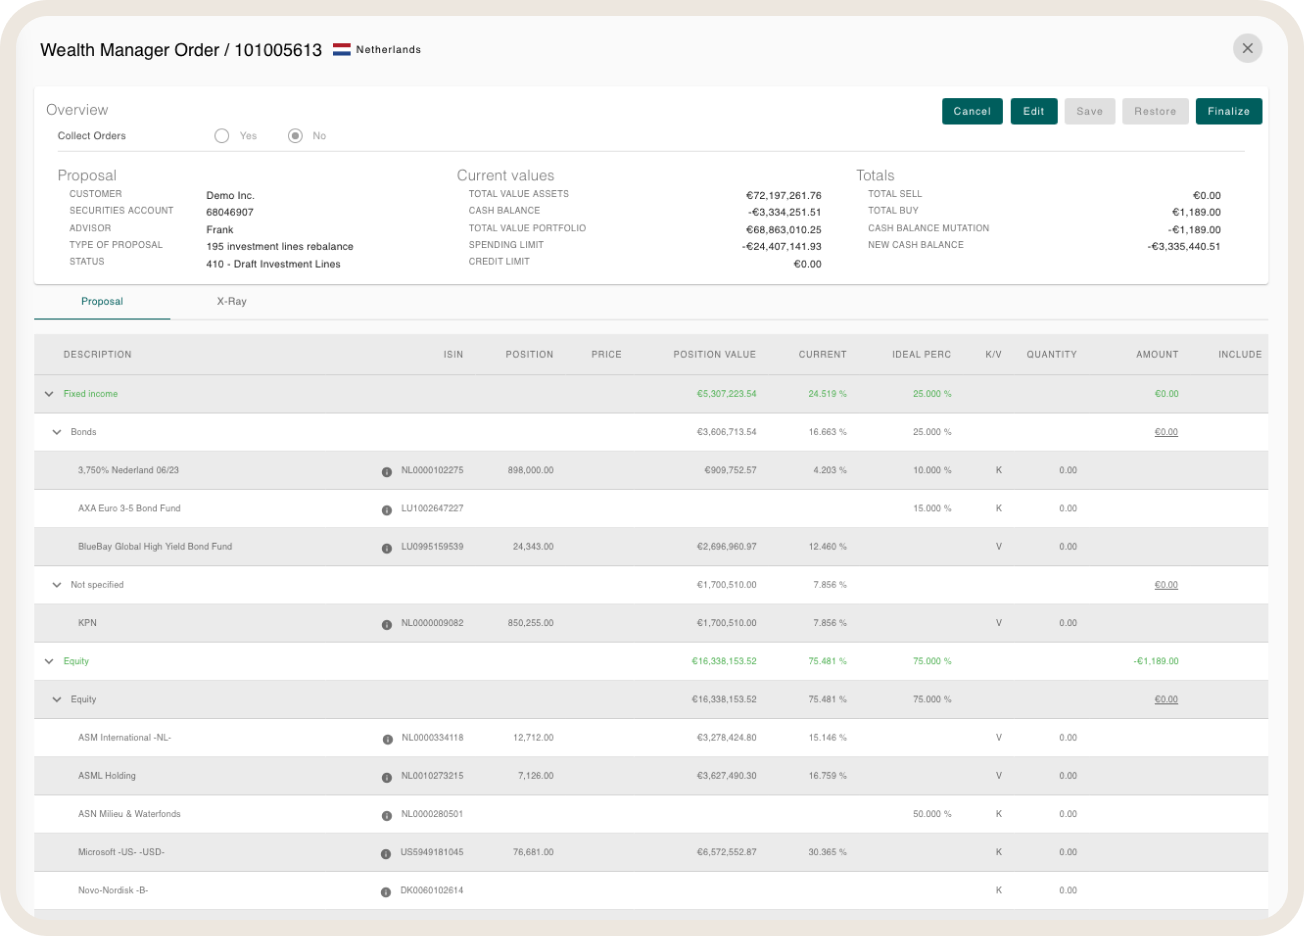1304x936 pixels.
Task: Select Yes for Collect Orders
Action: tap(222, 136)
